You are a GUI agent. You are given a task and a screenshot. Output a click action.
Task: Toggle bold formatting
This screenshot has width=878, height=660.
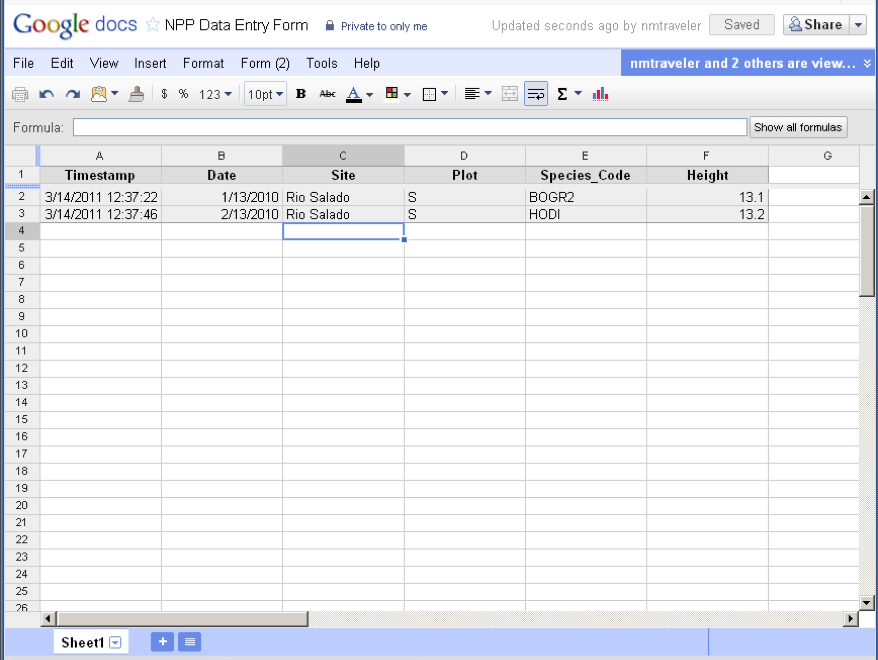coord(300,94)
